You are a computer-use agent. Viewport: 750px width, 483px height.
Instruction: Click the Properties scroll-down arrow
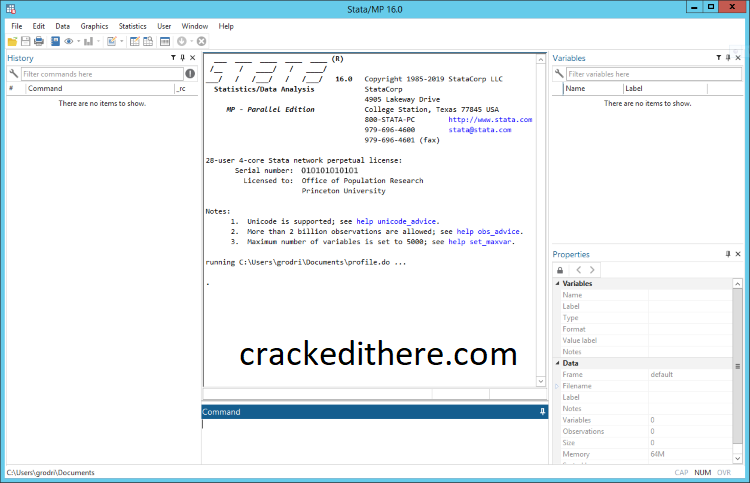pyautogui.click(x=737, y=458)
